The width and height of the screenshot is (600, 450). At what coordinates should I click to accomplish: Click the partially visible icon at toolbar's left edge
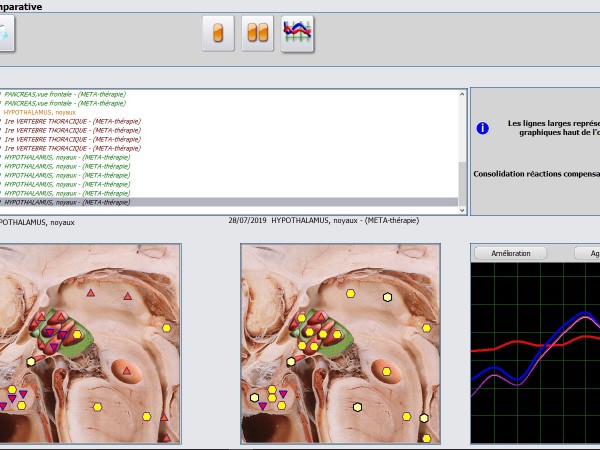[4, 34]
